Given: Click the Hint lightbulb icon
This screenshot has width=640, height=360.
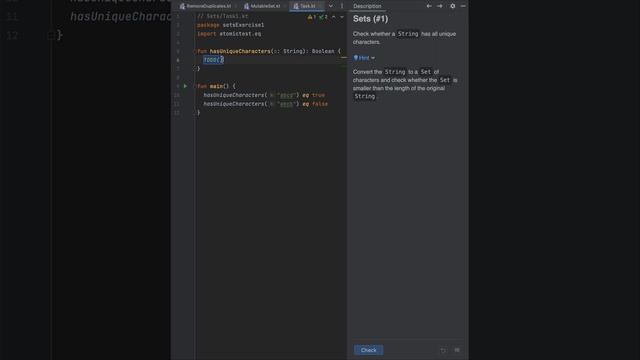Looking at the screenshot, I should pos(356,58).
